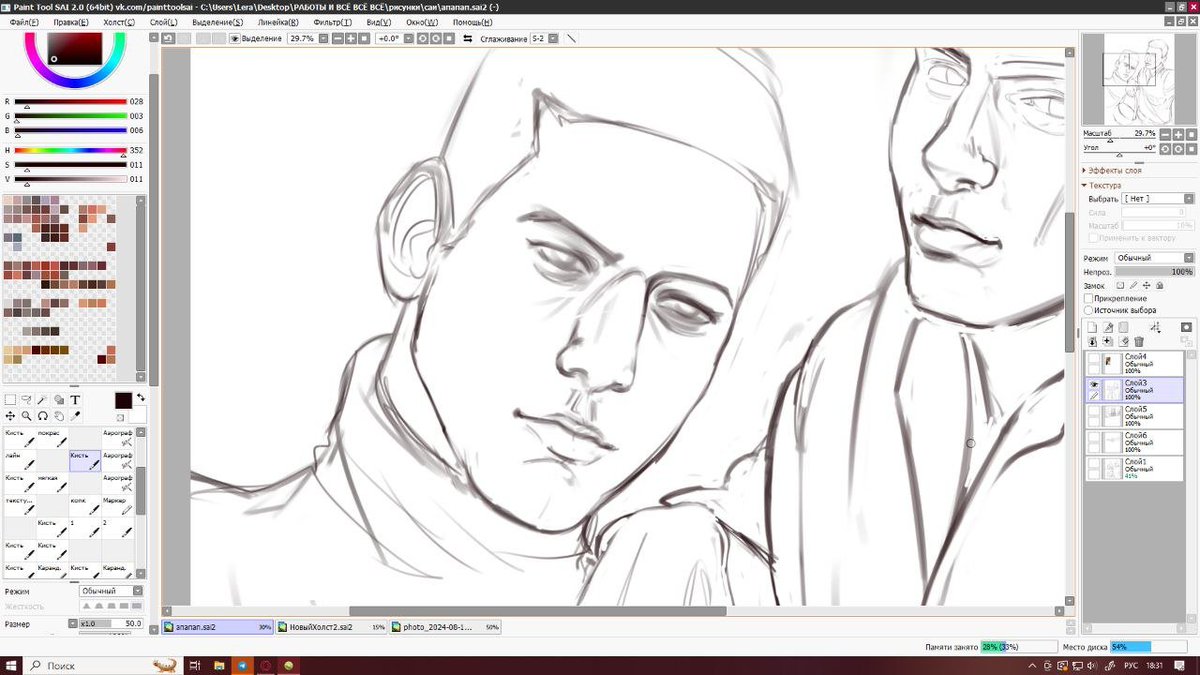
Task: Select the layer named Слой6
Action: [1135, 441]
